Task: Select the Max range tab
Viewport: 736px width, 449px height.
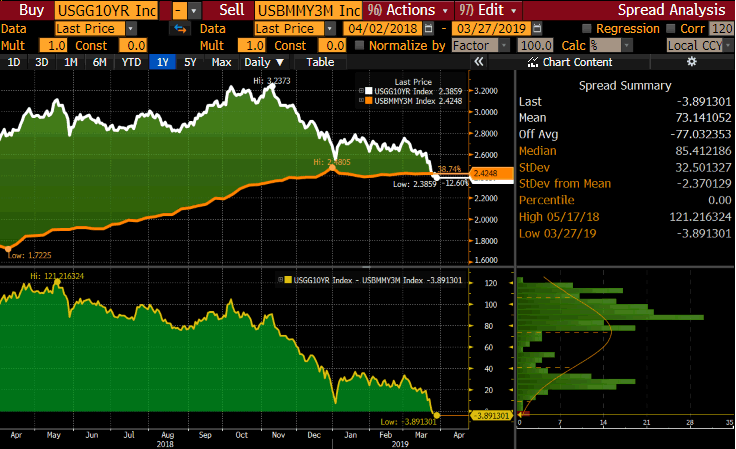Action: tap(221, 62)
